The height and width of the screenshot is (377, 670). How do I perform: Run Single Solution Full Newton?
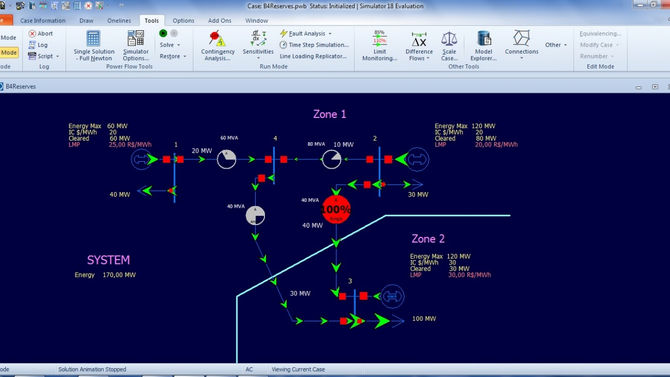tap(94, 46)
